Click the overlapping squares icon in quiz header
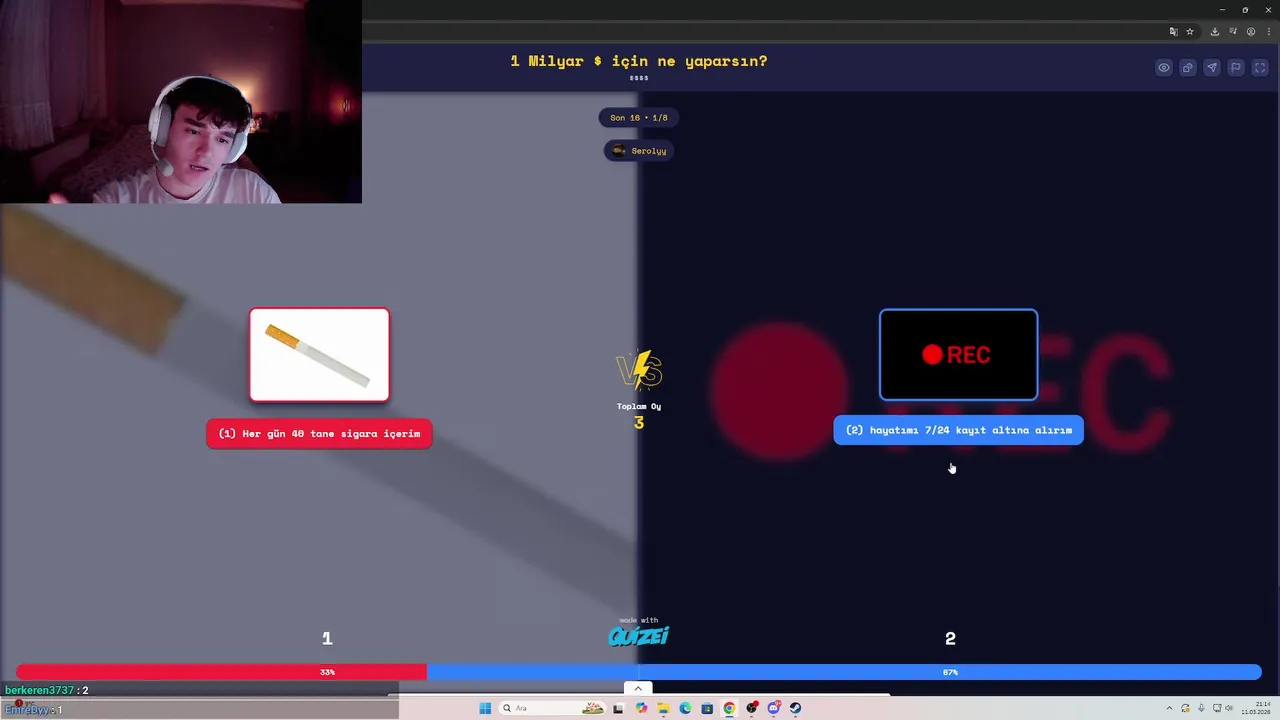 click(1188, 68)
